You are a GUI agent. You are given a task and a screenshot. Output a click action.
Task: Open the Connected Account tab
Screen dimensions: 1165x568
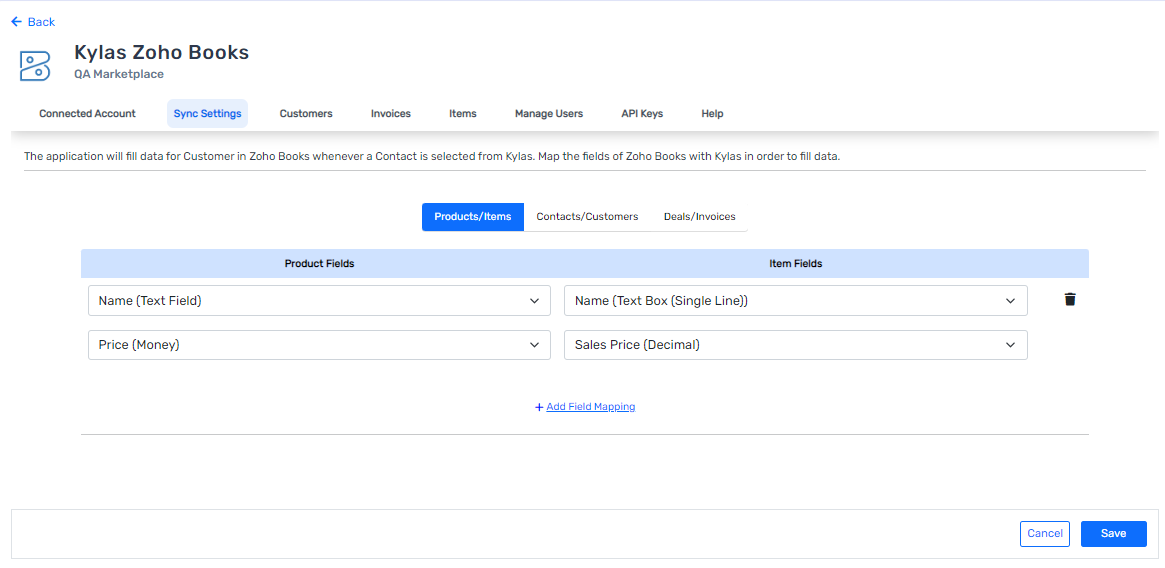click(x=88, y=114)
